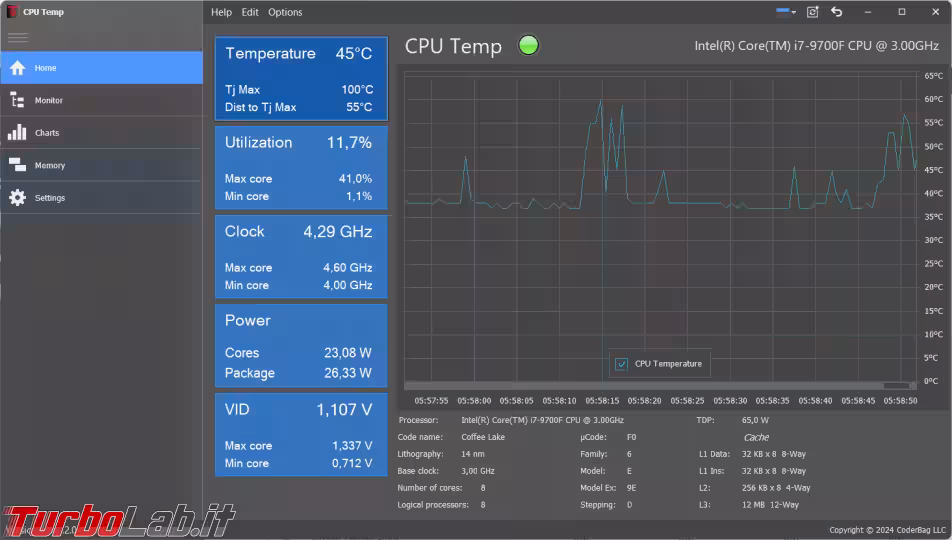Maximize the CPU Temp window
The image size is (952, 540).
click(902, 12)
